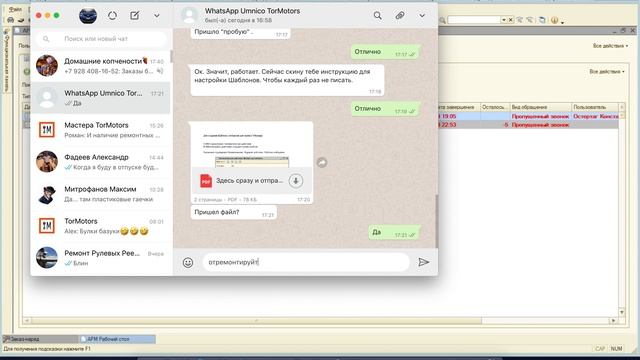Image resolution: width=640 pixels, height=360 pixels.
Task: Click the 1C toolbar magnifier search icon
Action: [x=442, y=20]
